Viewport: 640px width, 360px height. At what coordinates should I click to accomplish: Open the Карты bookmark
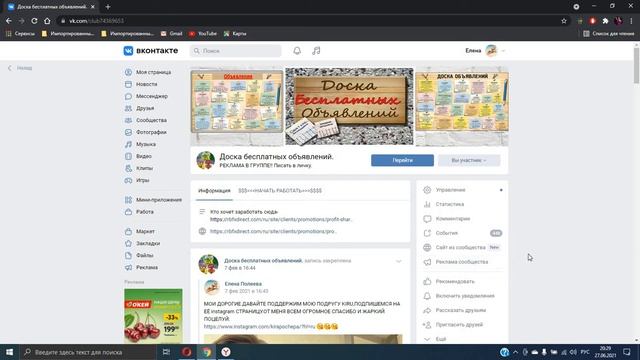pyautogui.click(x=235, y=34)
